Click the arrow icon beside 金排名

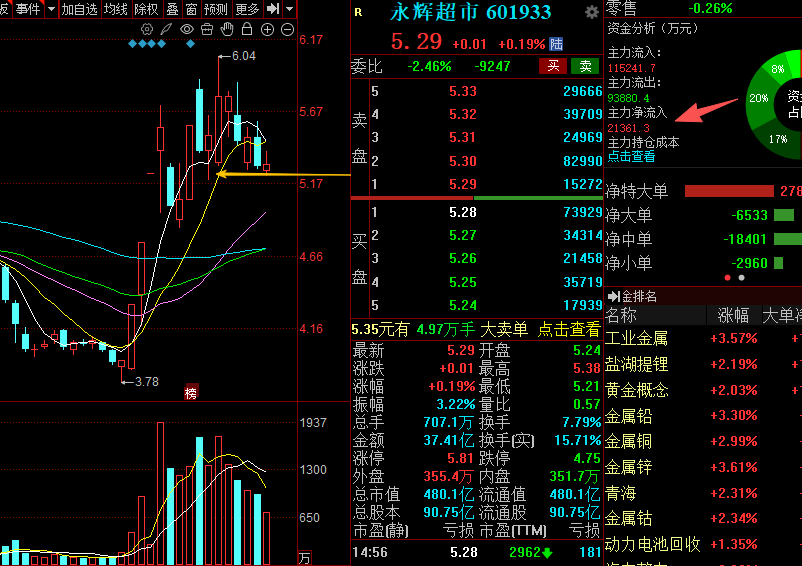tap(613, 296)
